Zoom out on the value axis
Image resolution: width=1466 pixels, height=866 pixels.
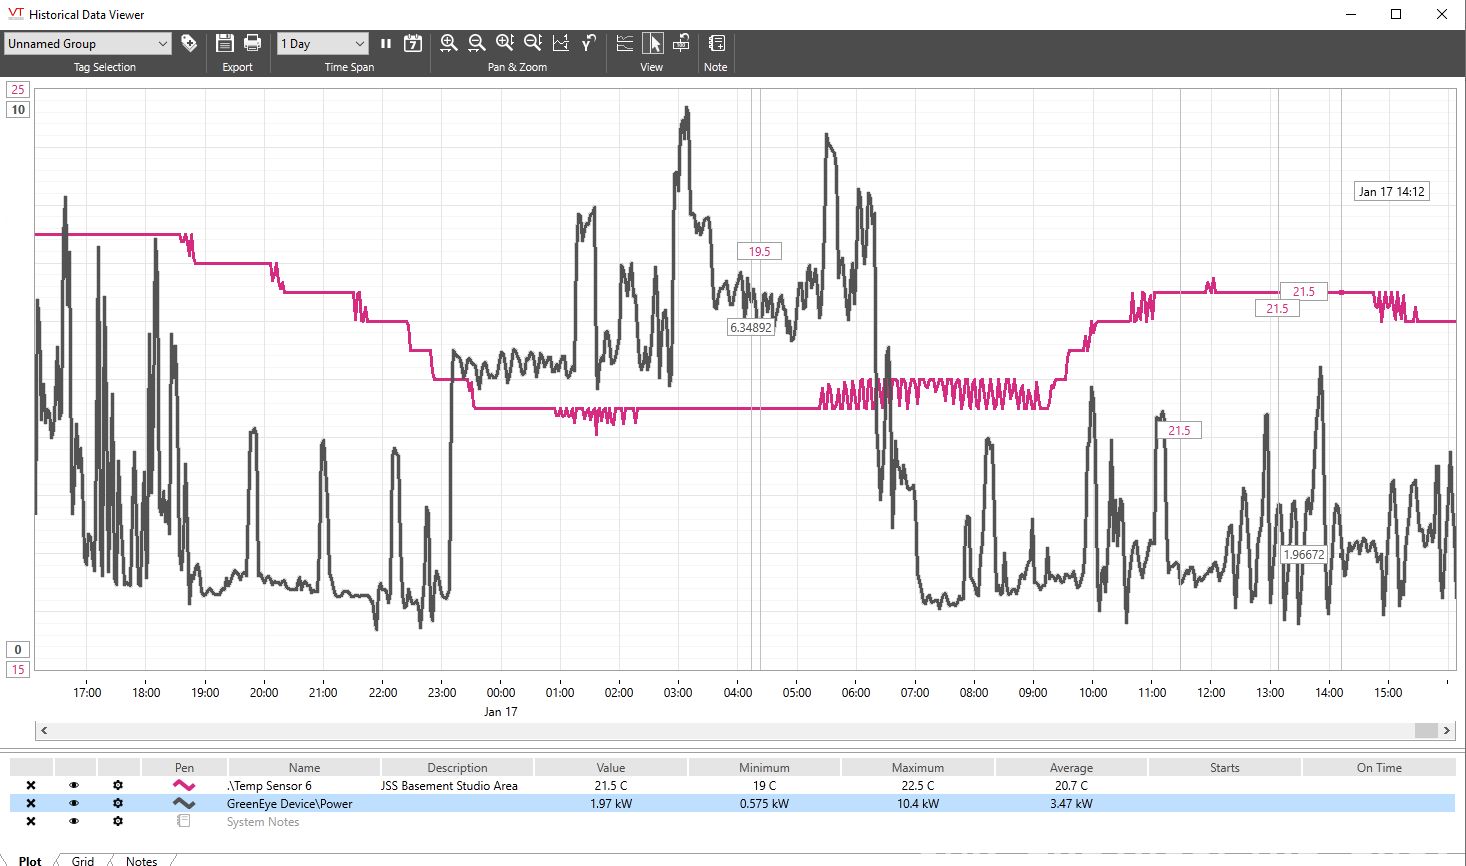click(533, 43)
